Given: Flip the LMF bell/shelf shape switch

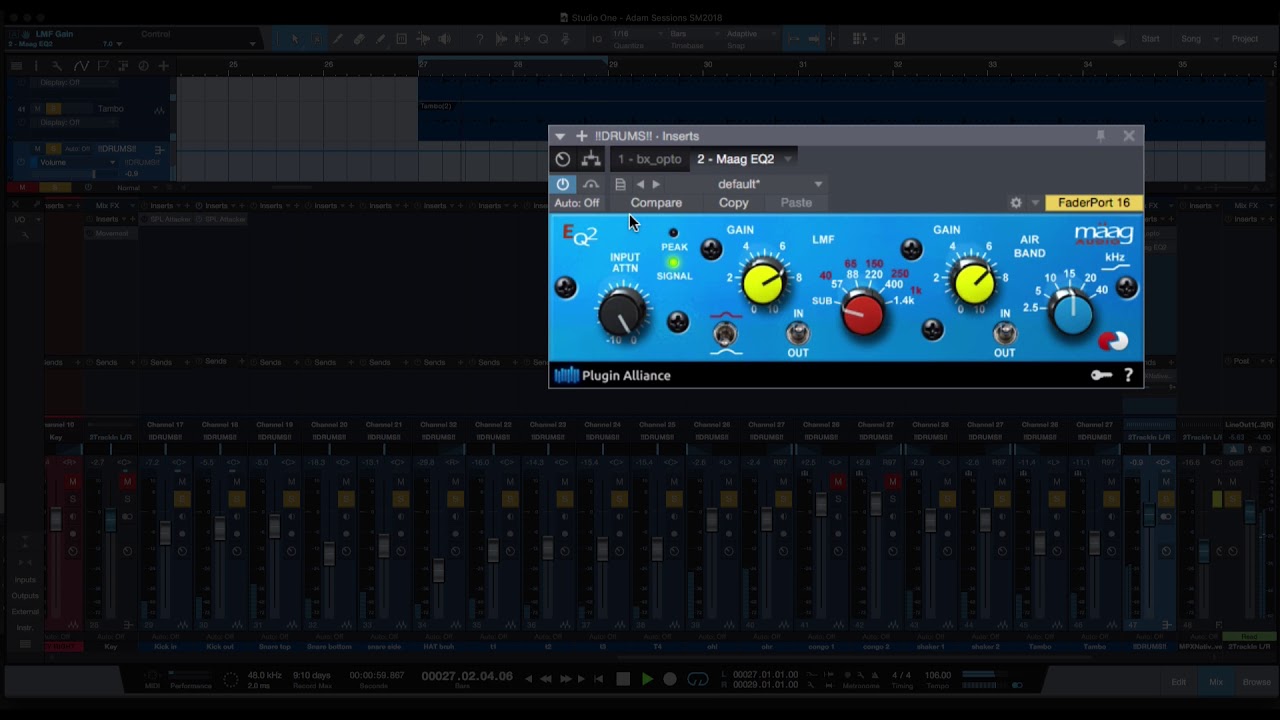Looking at the screenshot, I should coord(725,334).
